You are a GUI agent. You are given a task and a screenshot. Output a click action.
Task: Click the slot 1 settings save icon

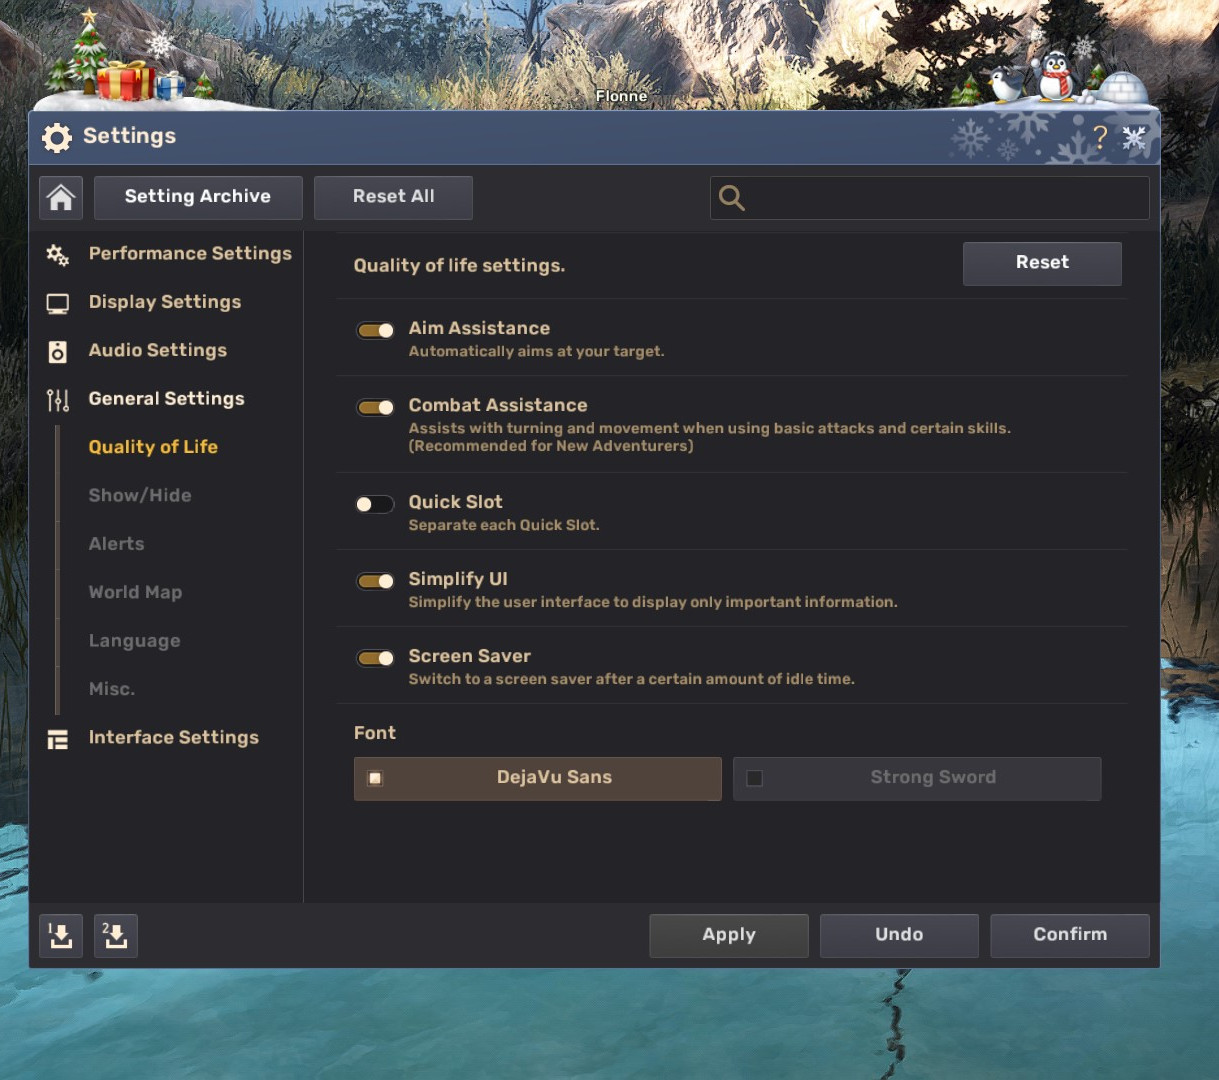click(x=60, y=936)
